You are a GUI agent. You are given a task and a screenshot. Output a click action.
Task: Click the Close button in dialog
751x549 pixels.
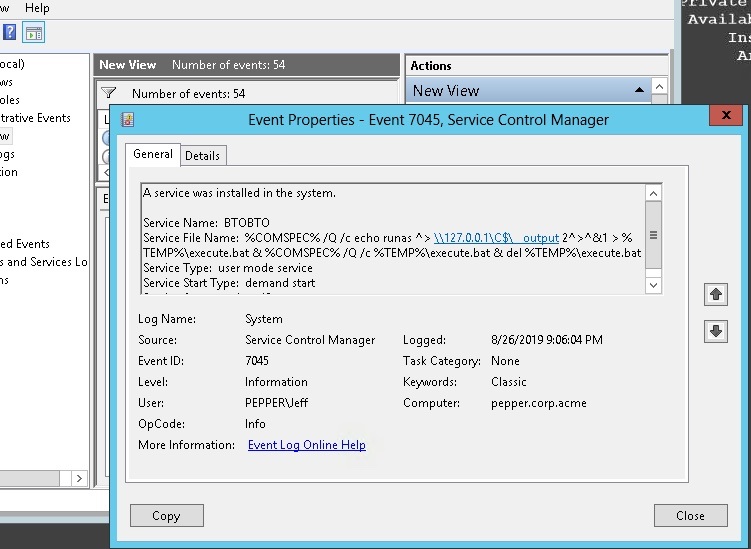coord(690,516)
